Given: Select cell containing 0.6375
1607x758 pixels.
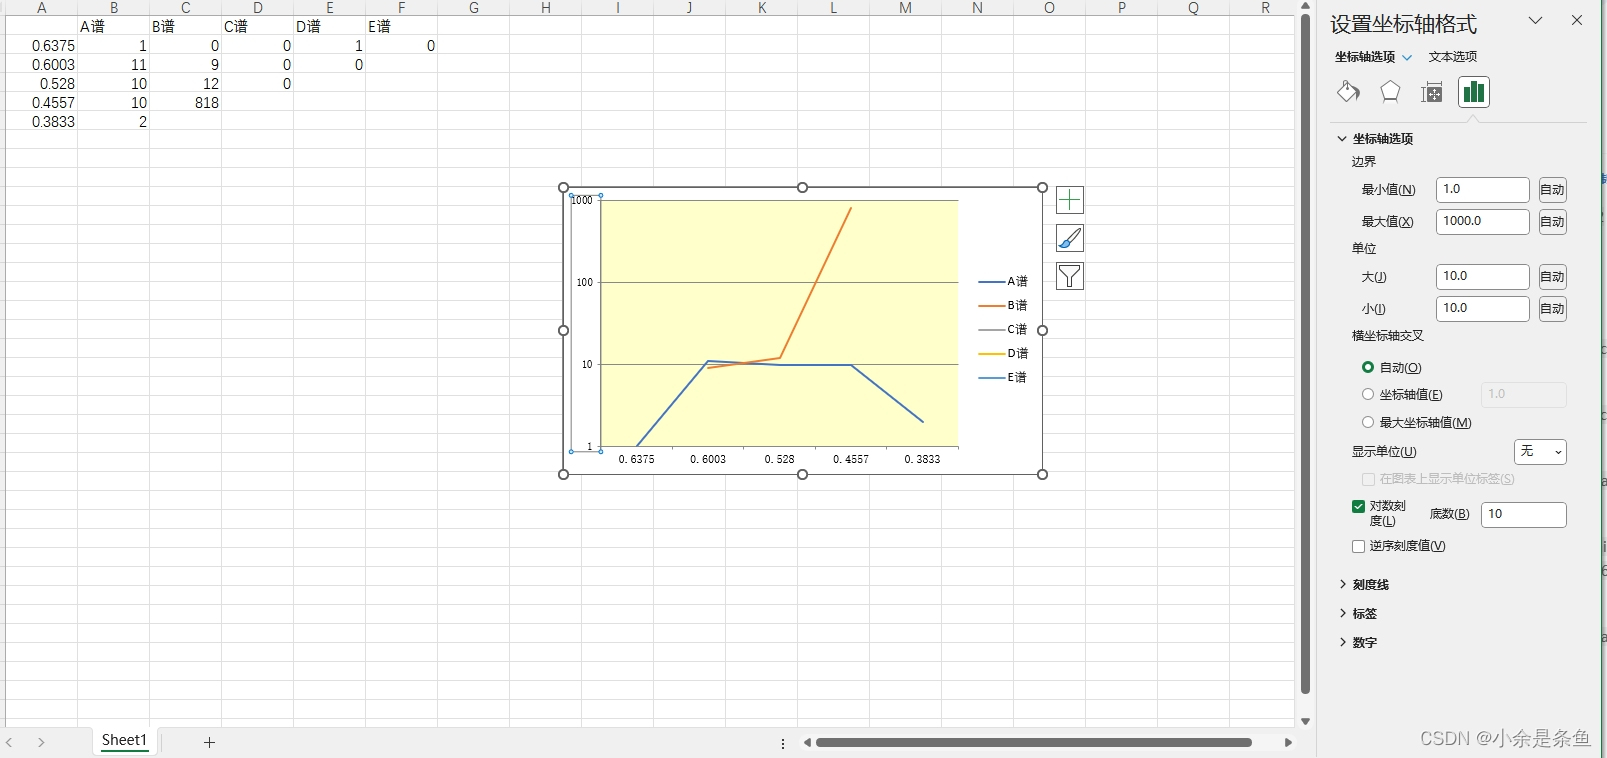Looking at the screenshot, I should (41, 46).
